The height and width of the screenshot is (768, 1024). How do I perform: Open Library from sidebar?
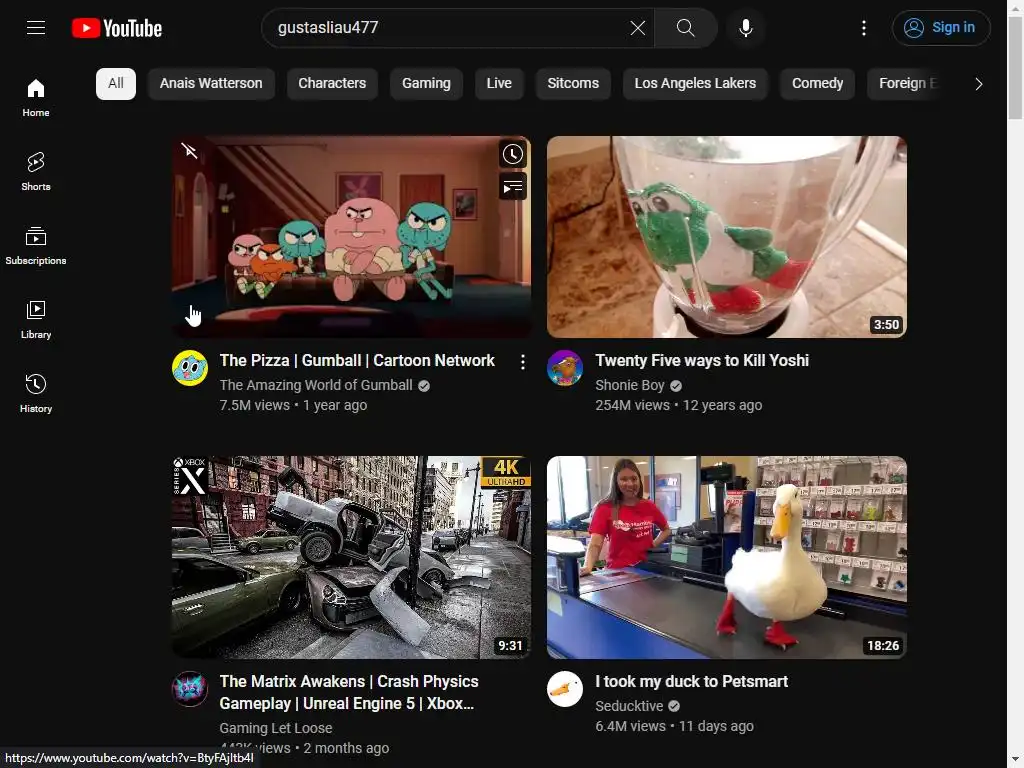coord(36,319)
